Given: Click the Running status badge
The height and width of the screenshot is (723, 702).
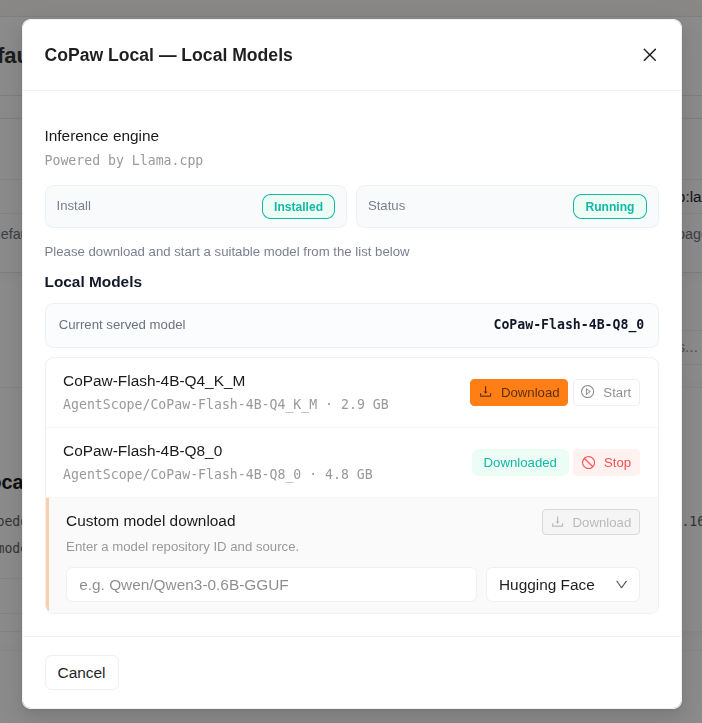Looking at the screenshot, I should coord(609,207).
